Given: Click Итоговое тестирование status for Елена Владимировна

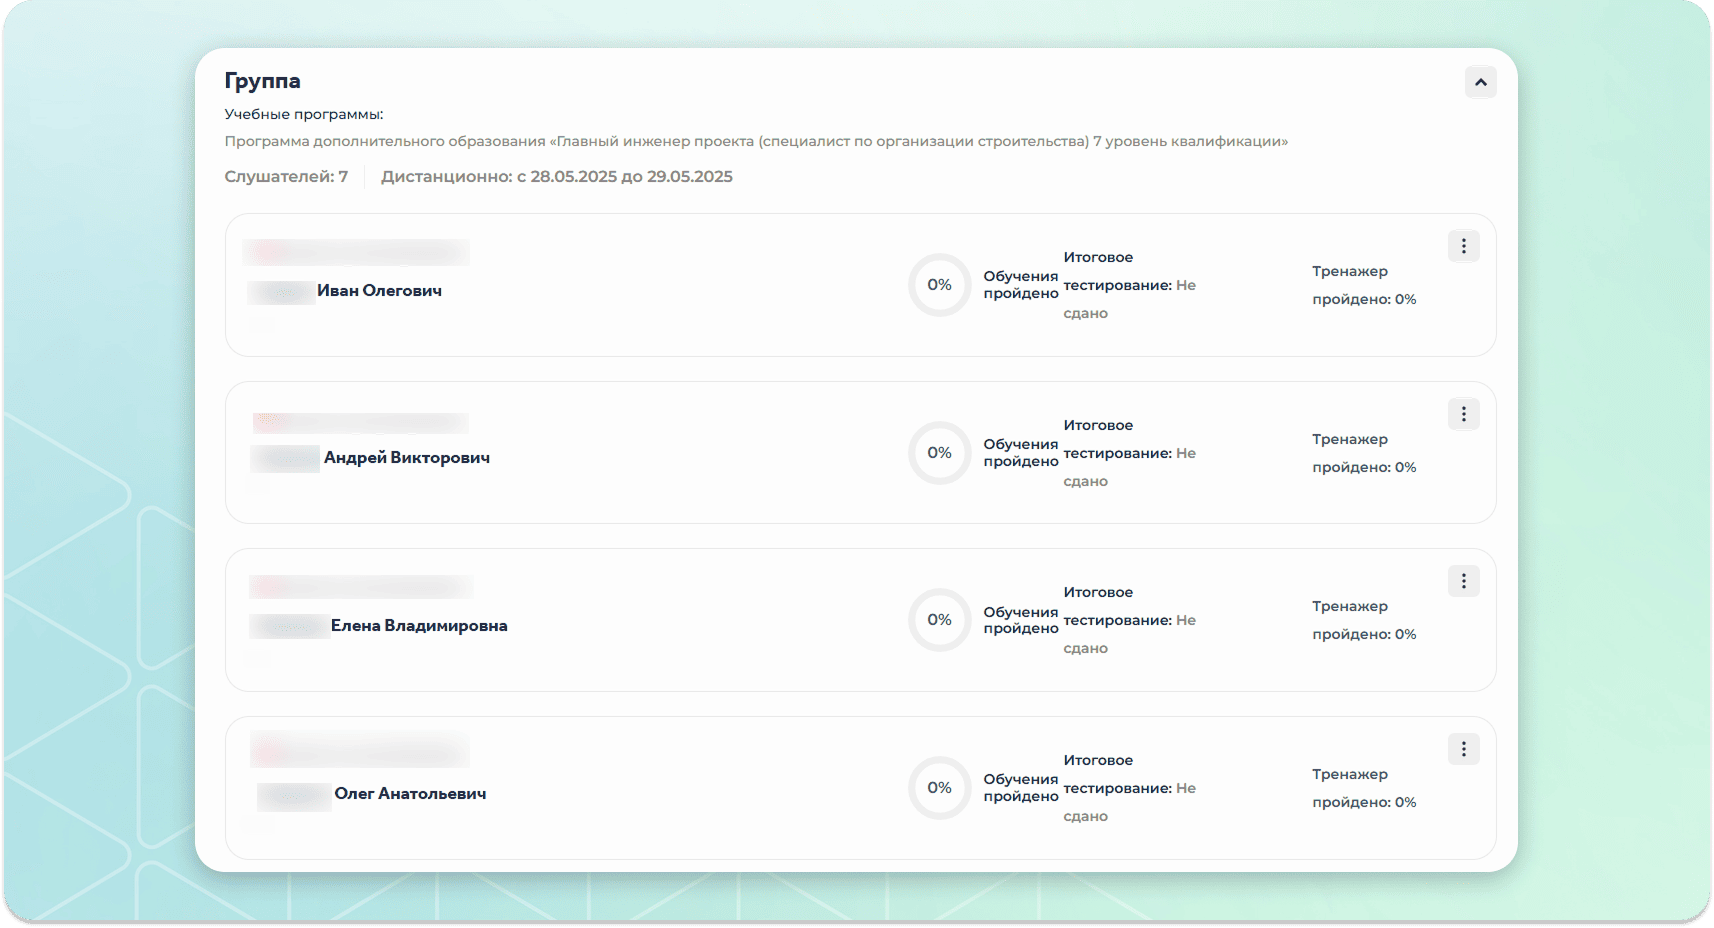Looking at the screenshot, I should (1130, 620).
